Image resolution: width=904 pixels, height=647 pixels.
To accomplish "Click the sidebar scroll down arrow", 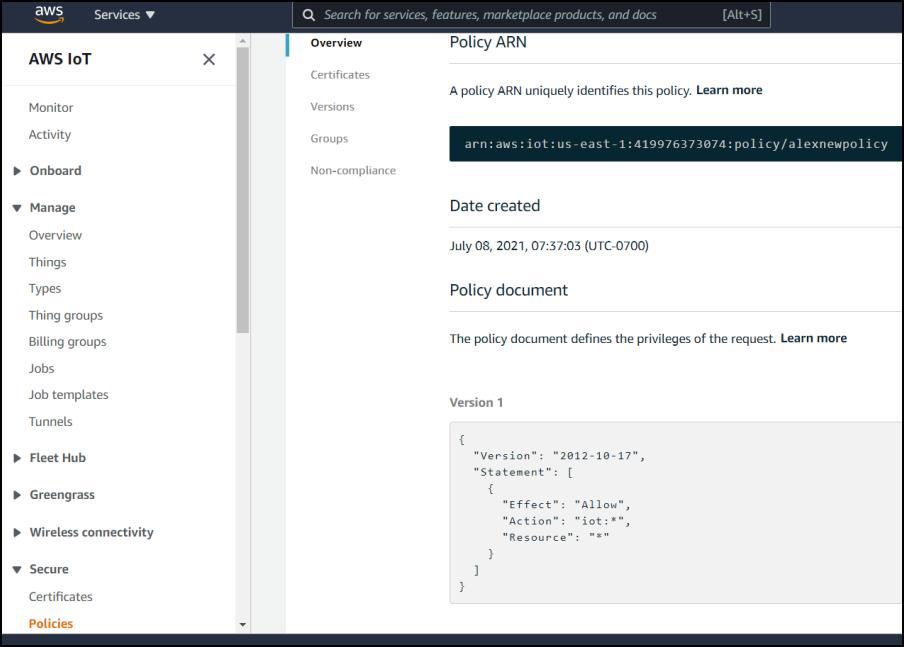I will 243,625.
